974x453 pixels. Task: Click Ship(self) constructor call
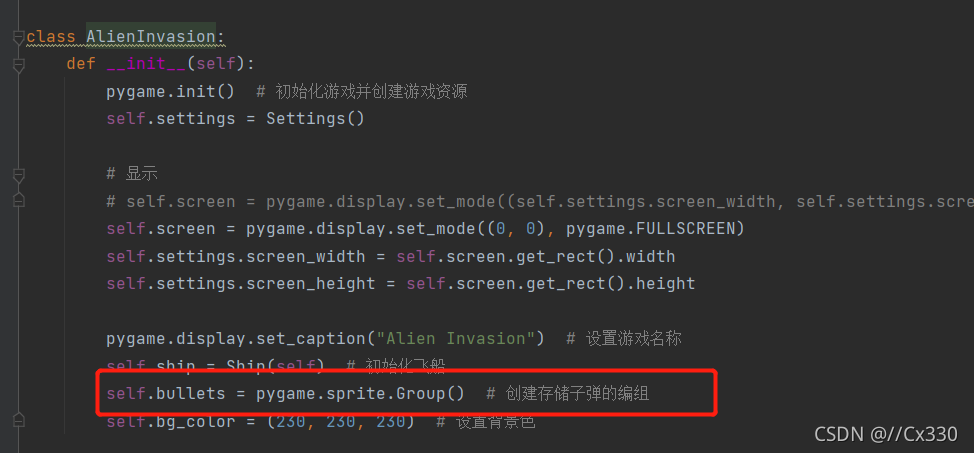tap(275, 366)
